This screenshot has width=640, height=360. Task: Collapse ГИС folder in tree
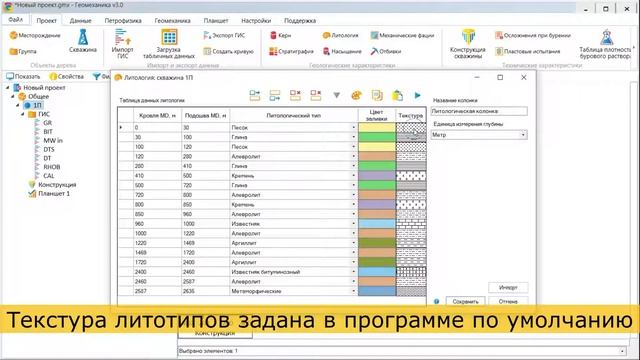(x=22, y=114)
